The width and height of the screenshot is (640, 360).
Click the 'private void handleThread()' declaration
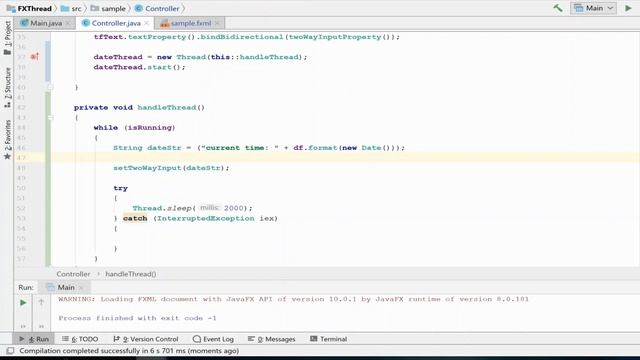click(139, 107)
